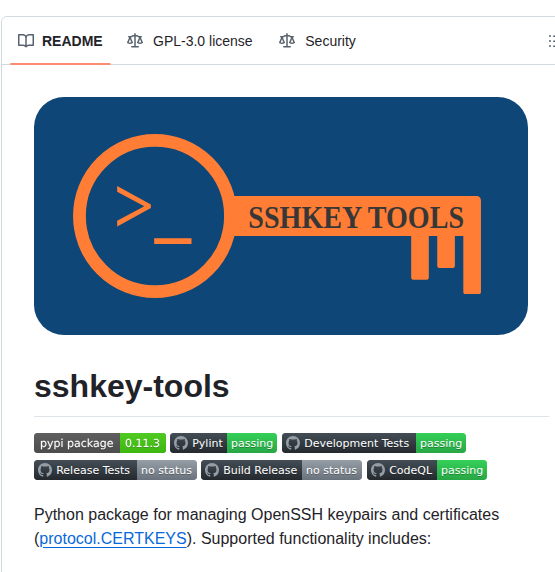Follow the protocol.CERTKEYS link
This screenshot has width=555, height=572.
point(113,538)
